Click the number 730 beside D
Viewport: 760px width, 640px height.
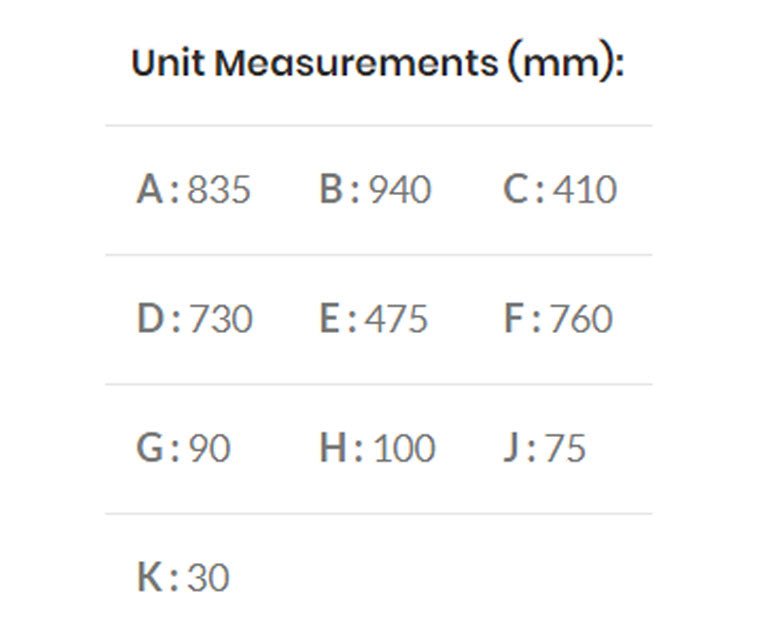(221, 320)
